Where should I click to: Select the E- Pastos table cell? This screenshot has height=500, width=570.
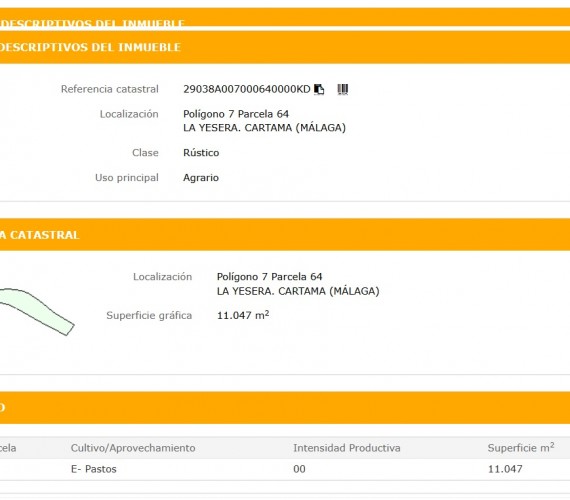coord(94,469)
